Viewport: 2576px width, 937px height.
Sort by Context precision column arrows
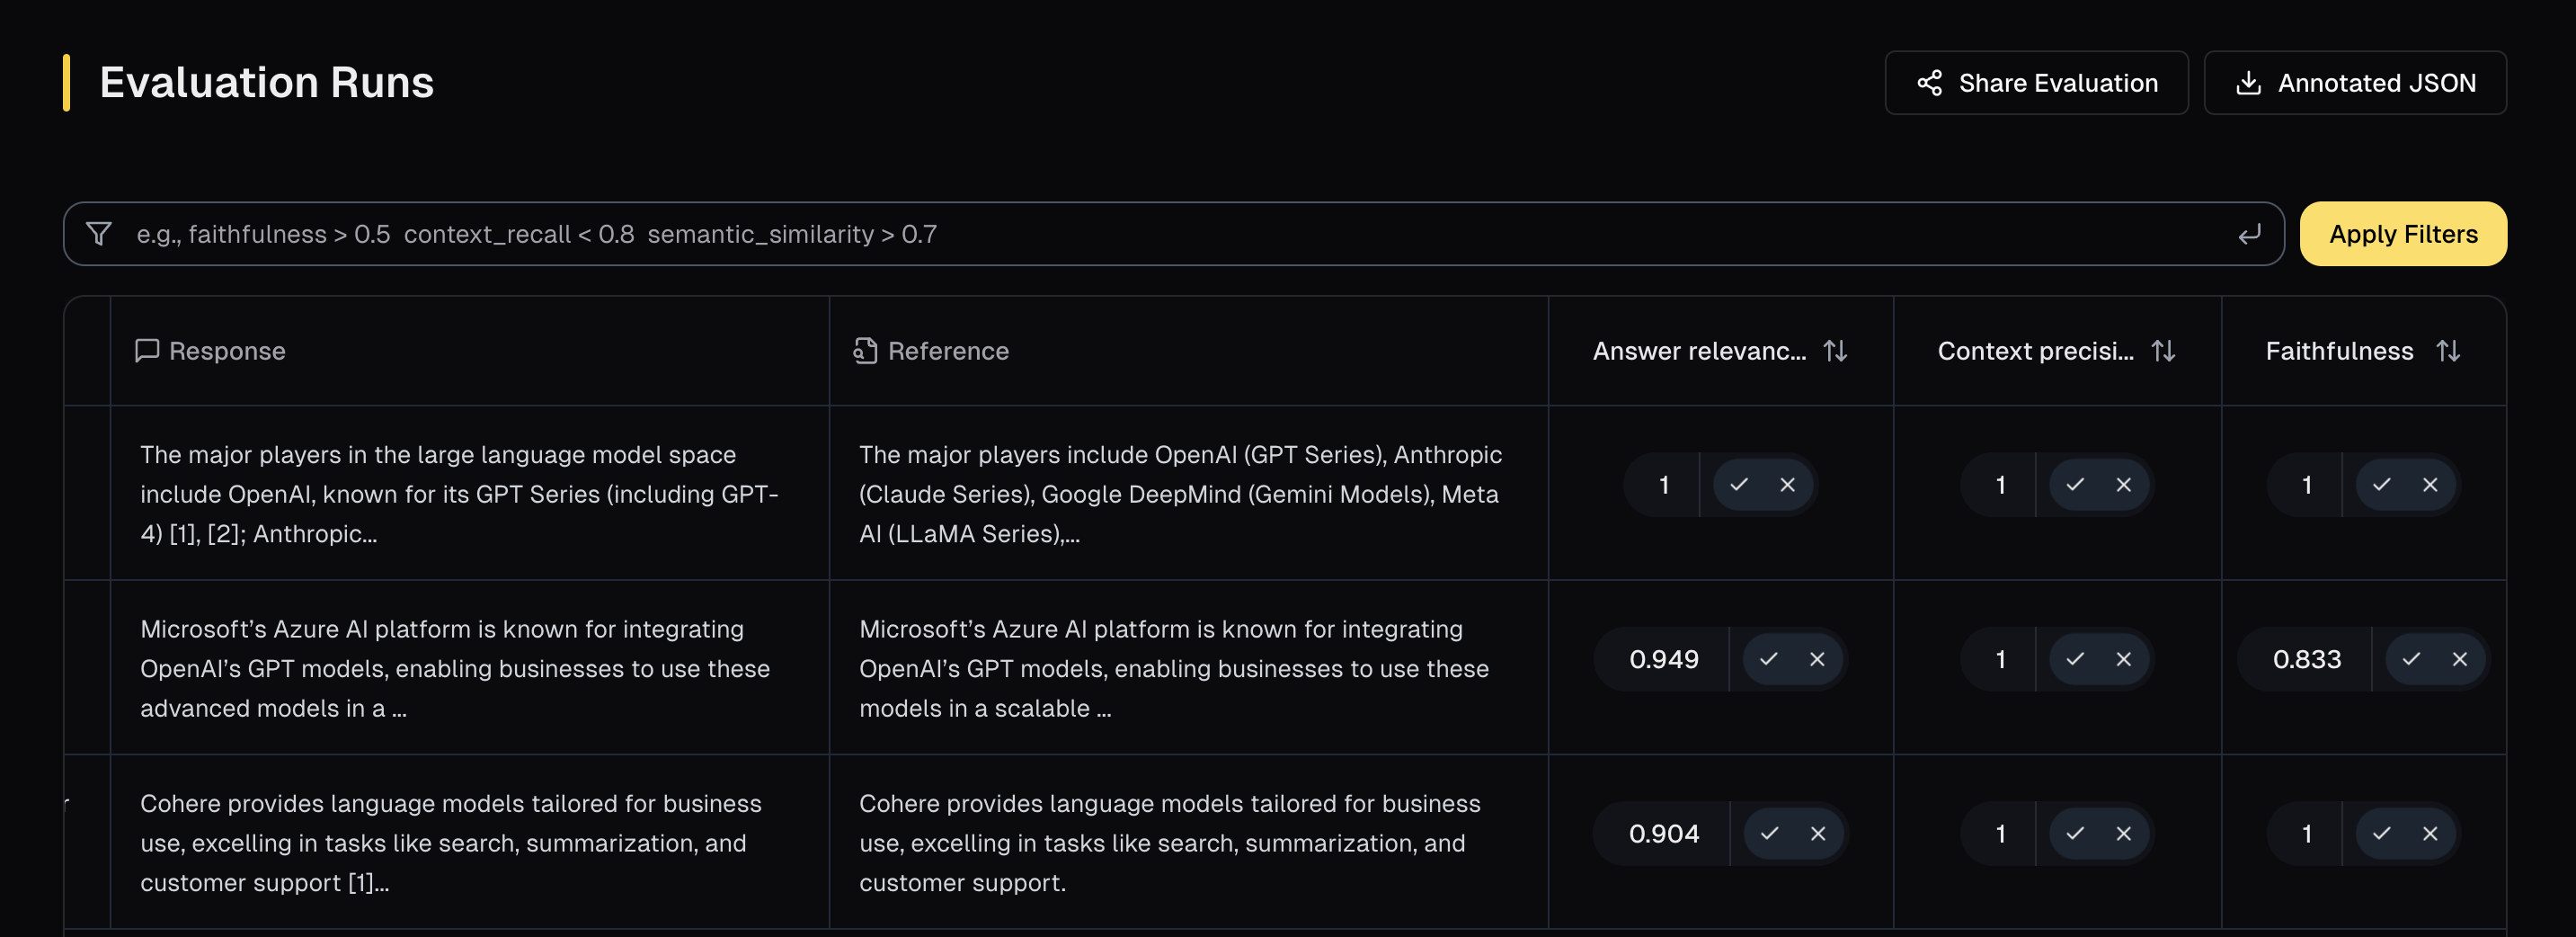2163,351
